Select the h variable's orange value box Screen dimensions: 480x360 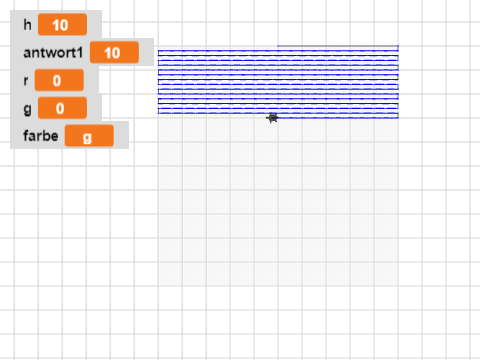62,25
